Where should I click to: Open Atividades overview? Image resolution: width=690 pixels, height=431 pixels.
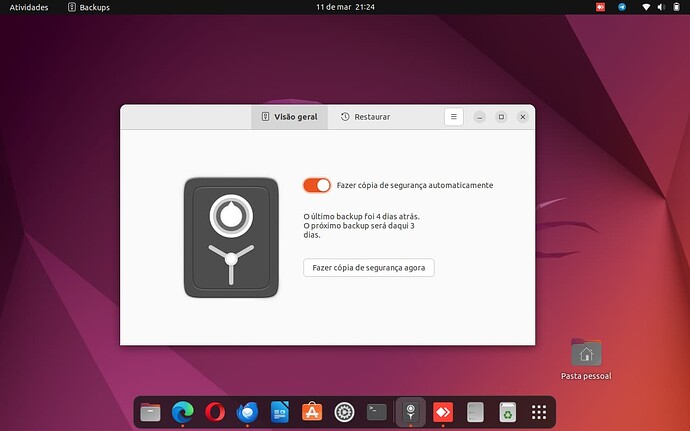pyautogui.click(x=29, y=7)
